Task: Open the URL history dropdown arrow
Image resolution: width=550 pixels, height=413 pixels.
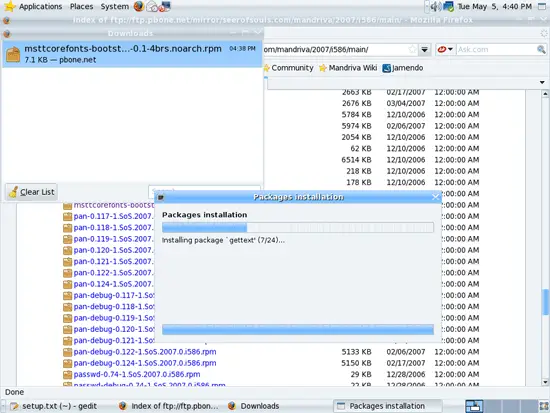Action: tap(424, 49)
